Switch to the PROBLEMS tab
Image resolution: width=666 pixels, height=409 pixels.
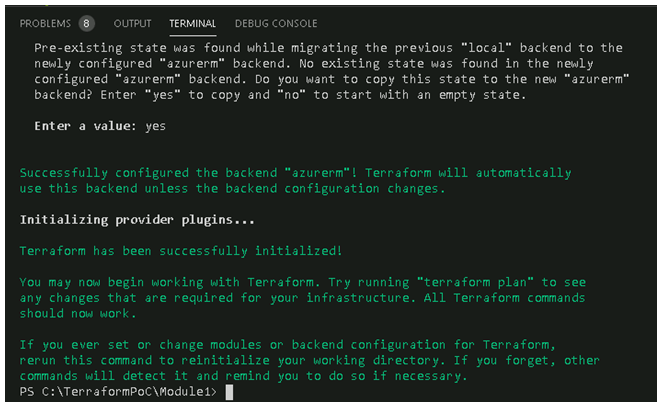point(45,23)
